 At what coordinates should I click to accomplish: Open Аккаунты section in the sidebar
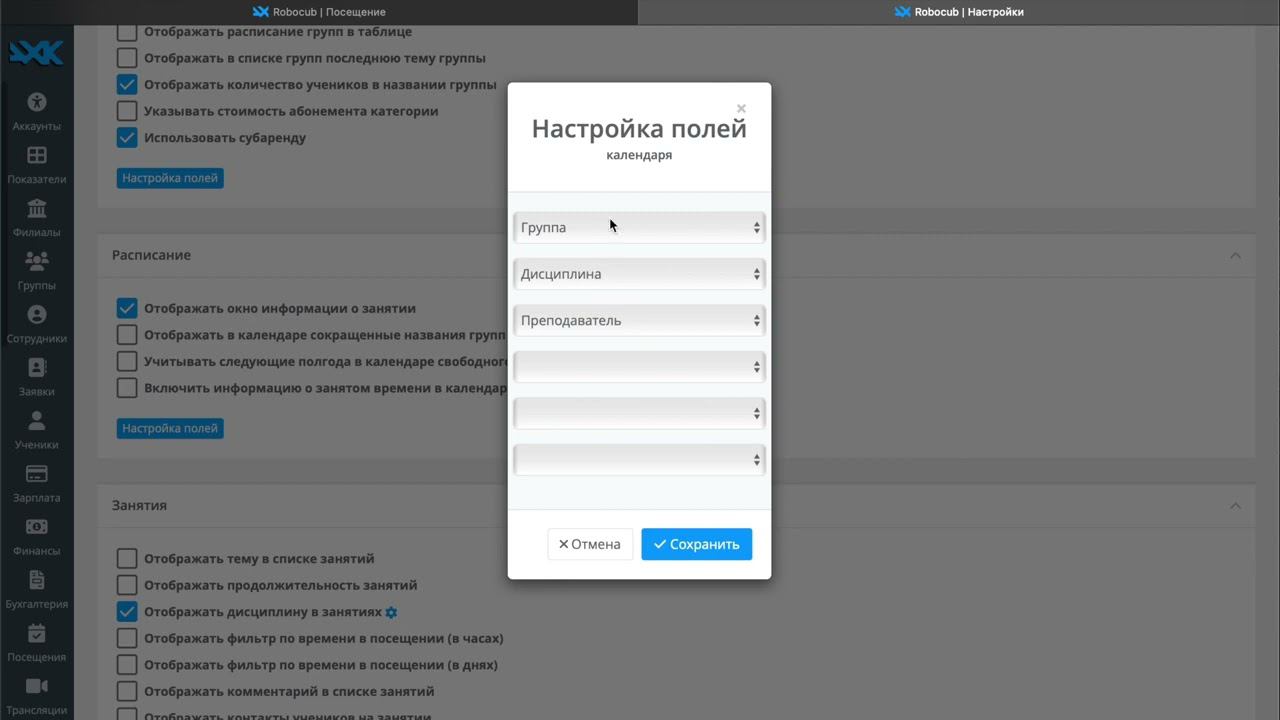pyautogui.click(x=37, y=110)
